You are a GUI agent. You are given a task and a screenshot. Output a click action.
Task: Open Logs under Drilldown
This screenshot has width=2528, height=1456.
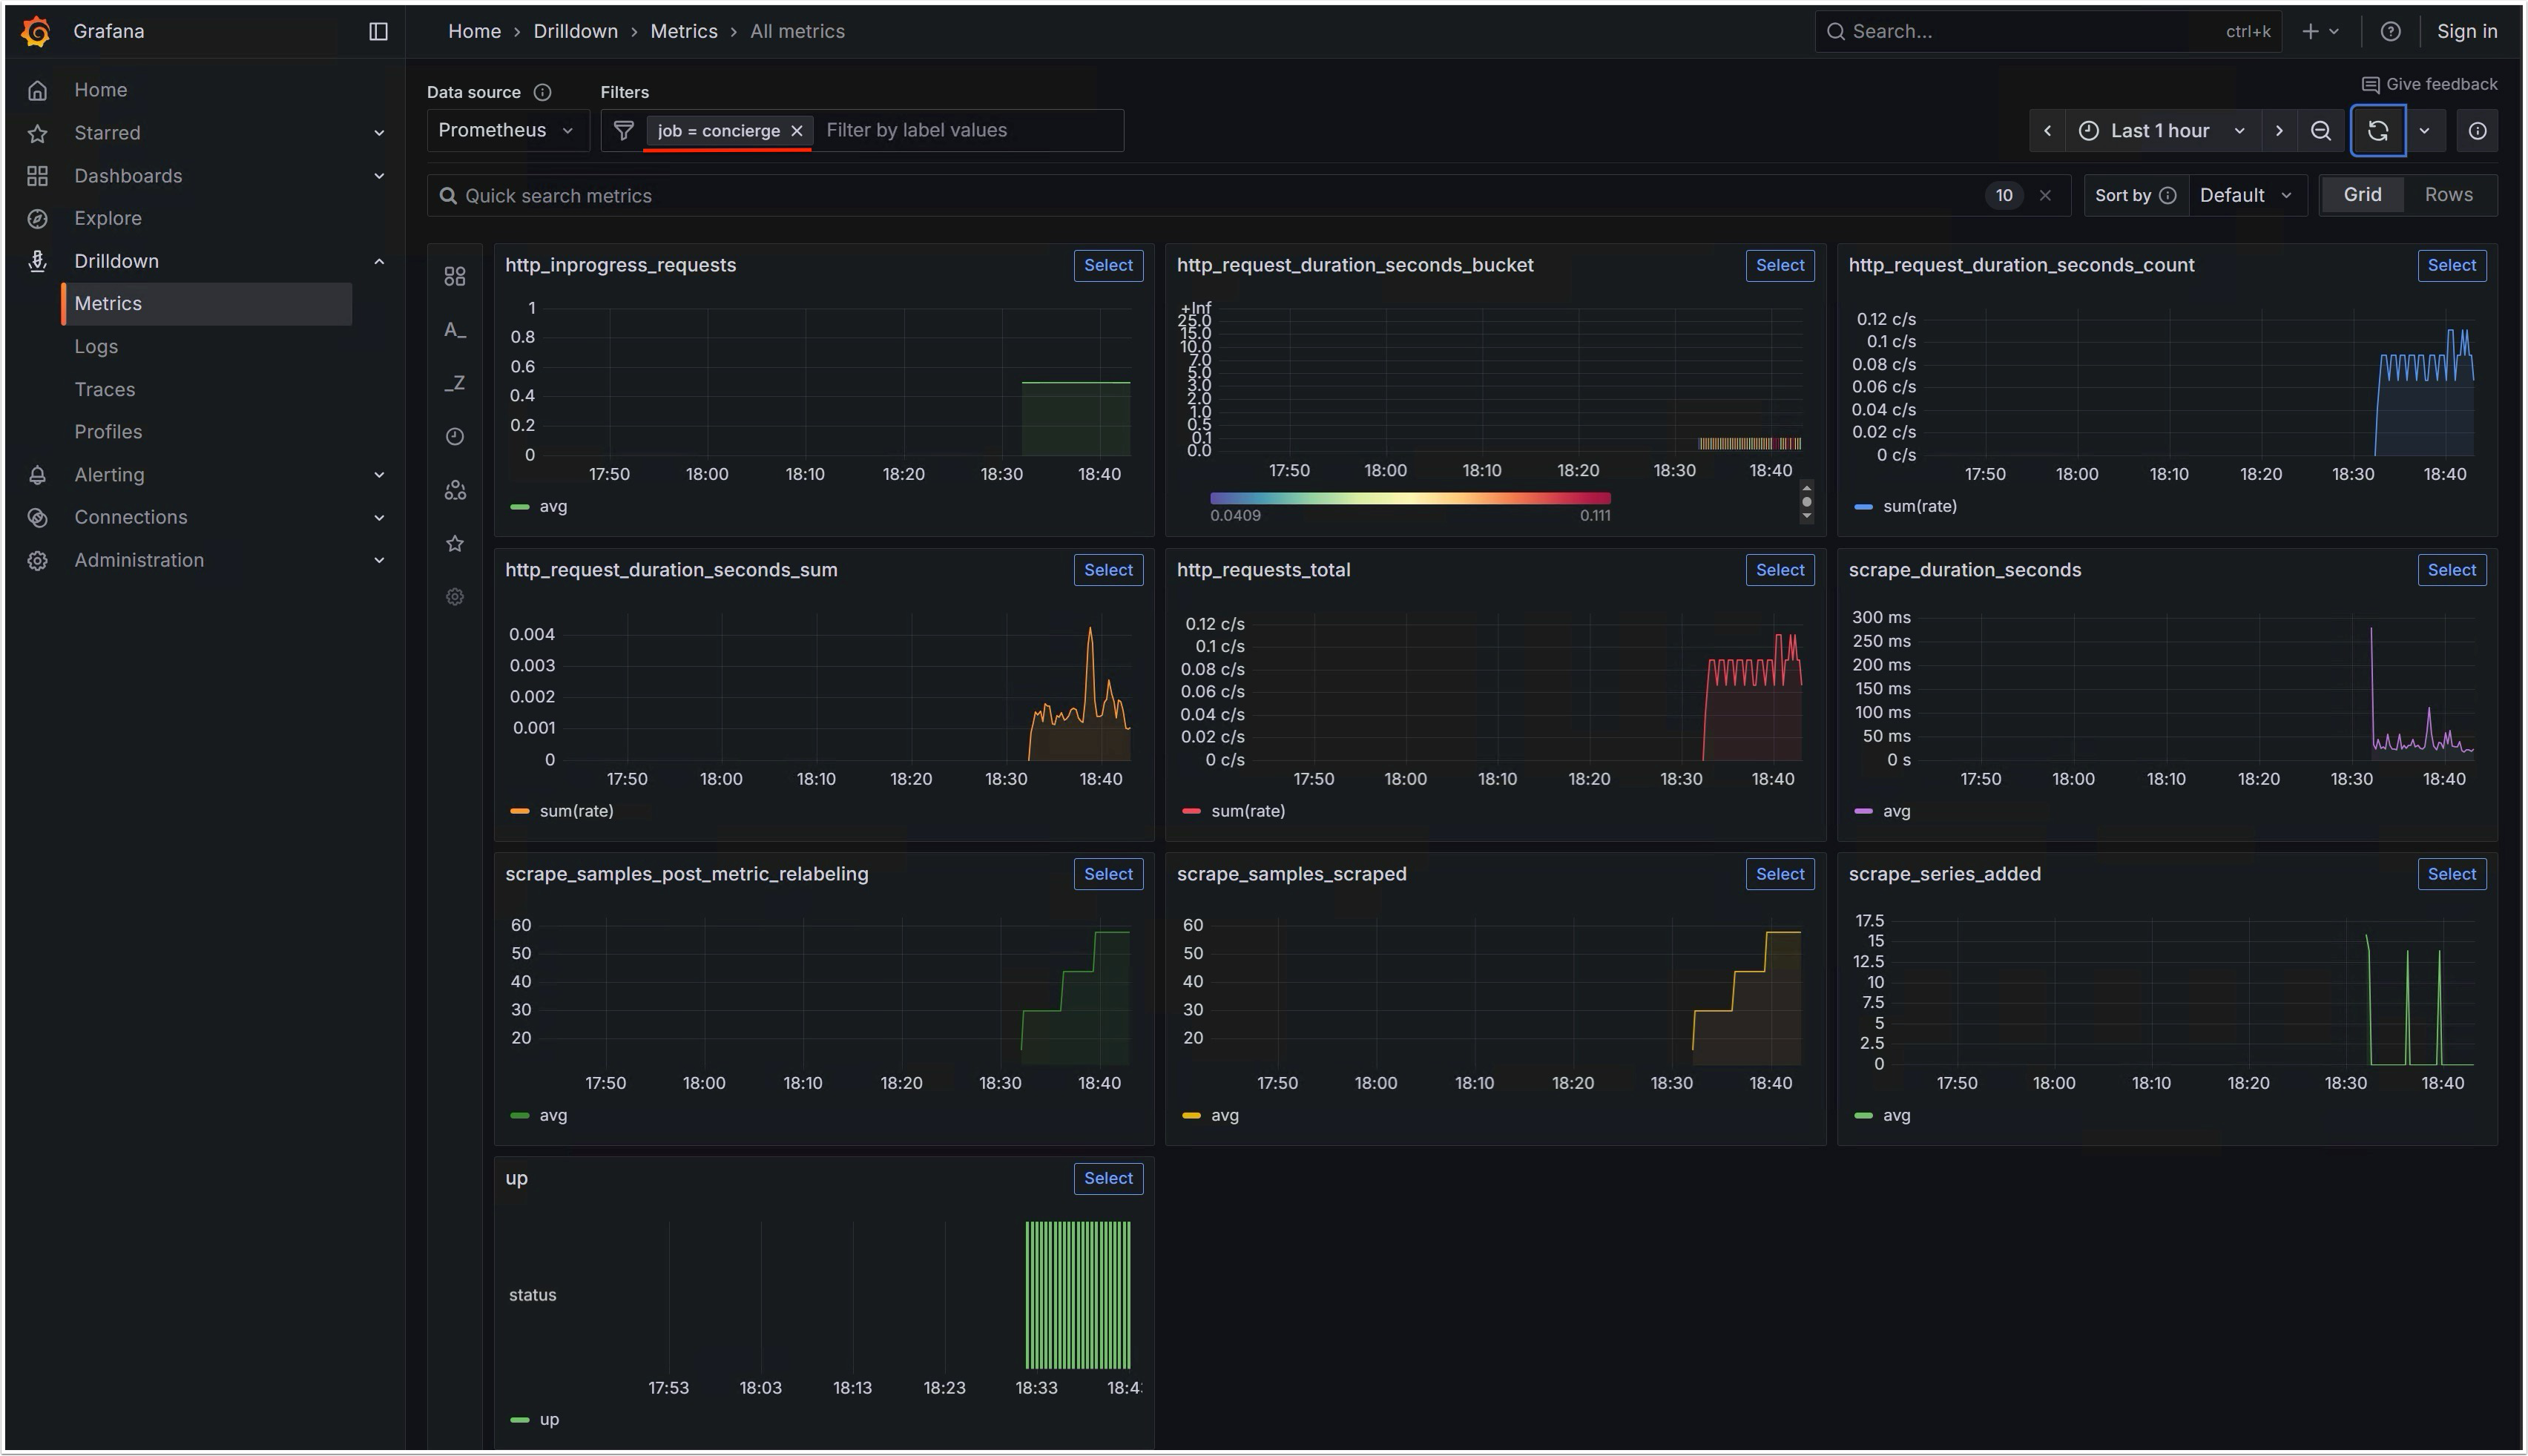coord(96,347)
